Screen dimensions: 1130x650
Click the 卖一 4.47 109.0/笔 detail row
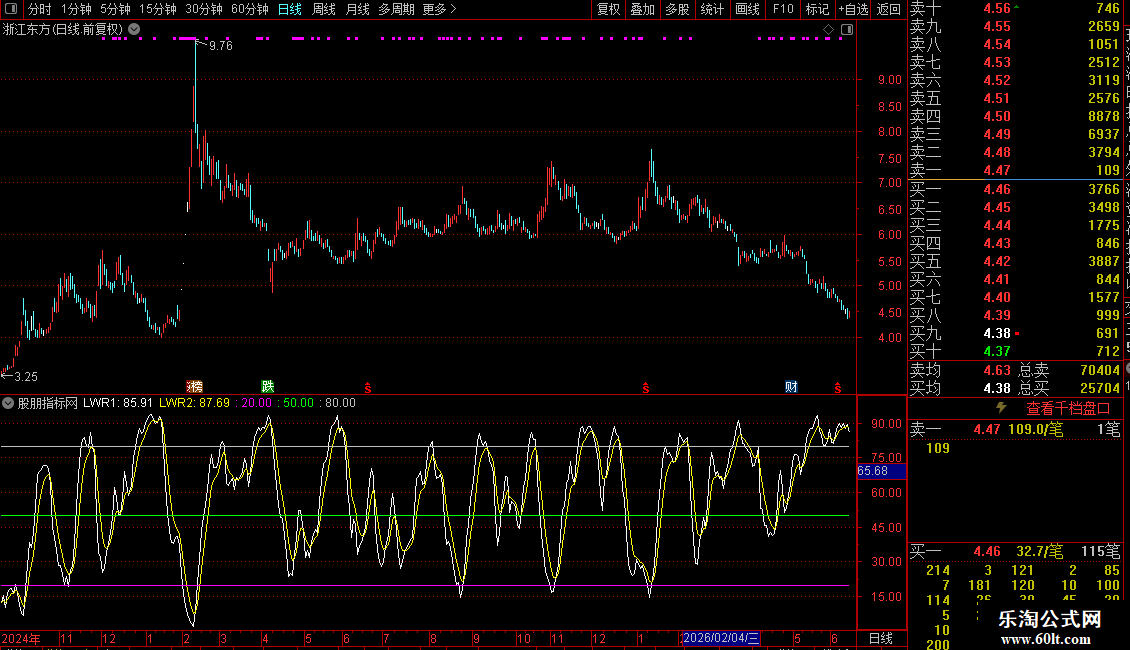pyautogui.click(x=1015, y=429)
